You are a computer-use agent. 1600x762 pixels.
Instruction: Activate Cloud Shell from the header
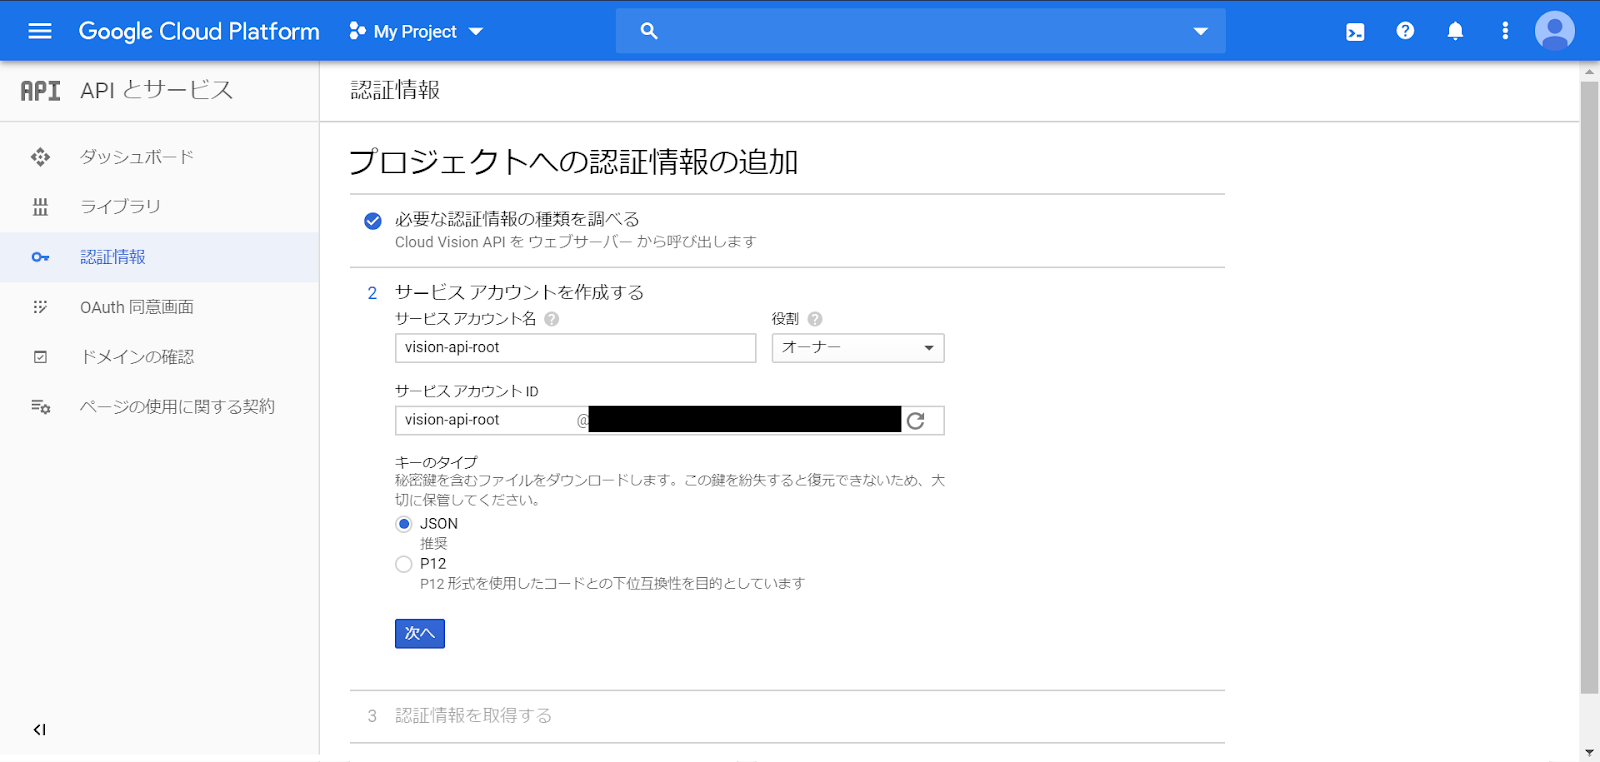point(1355,32)
